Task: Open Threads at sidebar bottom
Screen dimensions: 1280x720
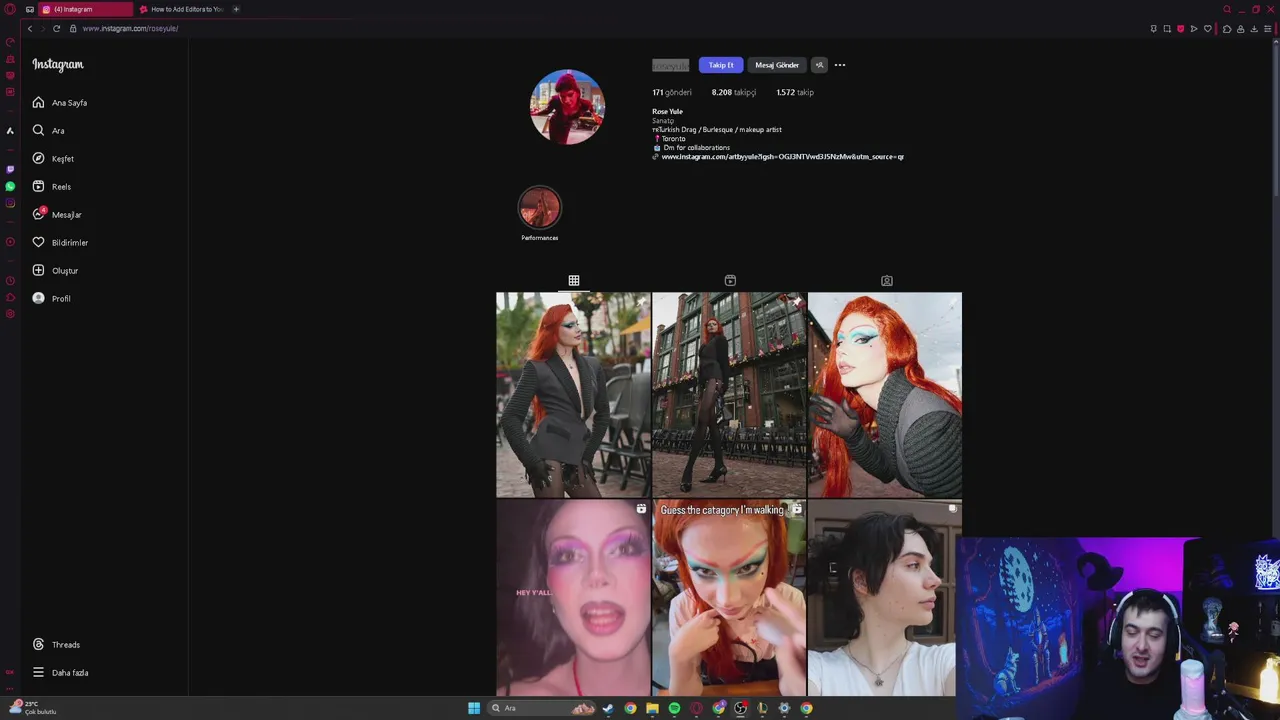Action: point(56,645)
